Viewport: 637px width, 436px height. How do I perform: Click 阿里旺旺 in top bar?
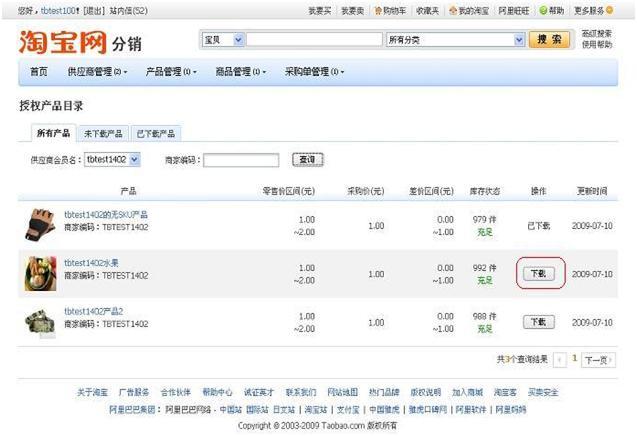pyautogui.click(x=514, y=11)
